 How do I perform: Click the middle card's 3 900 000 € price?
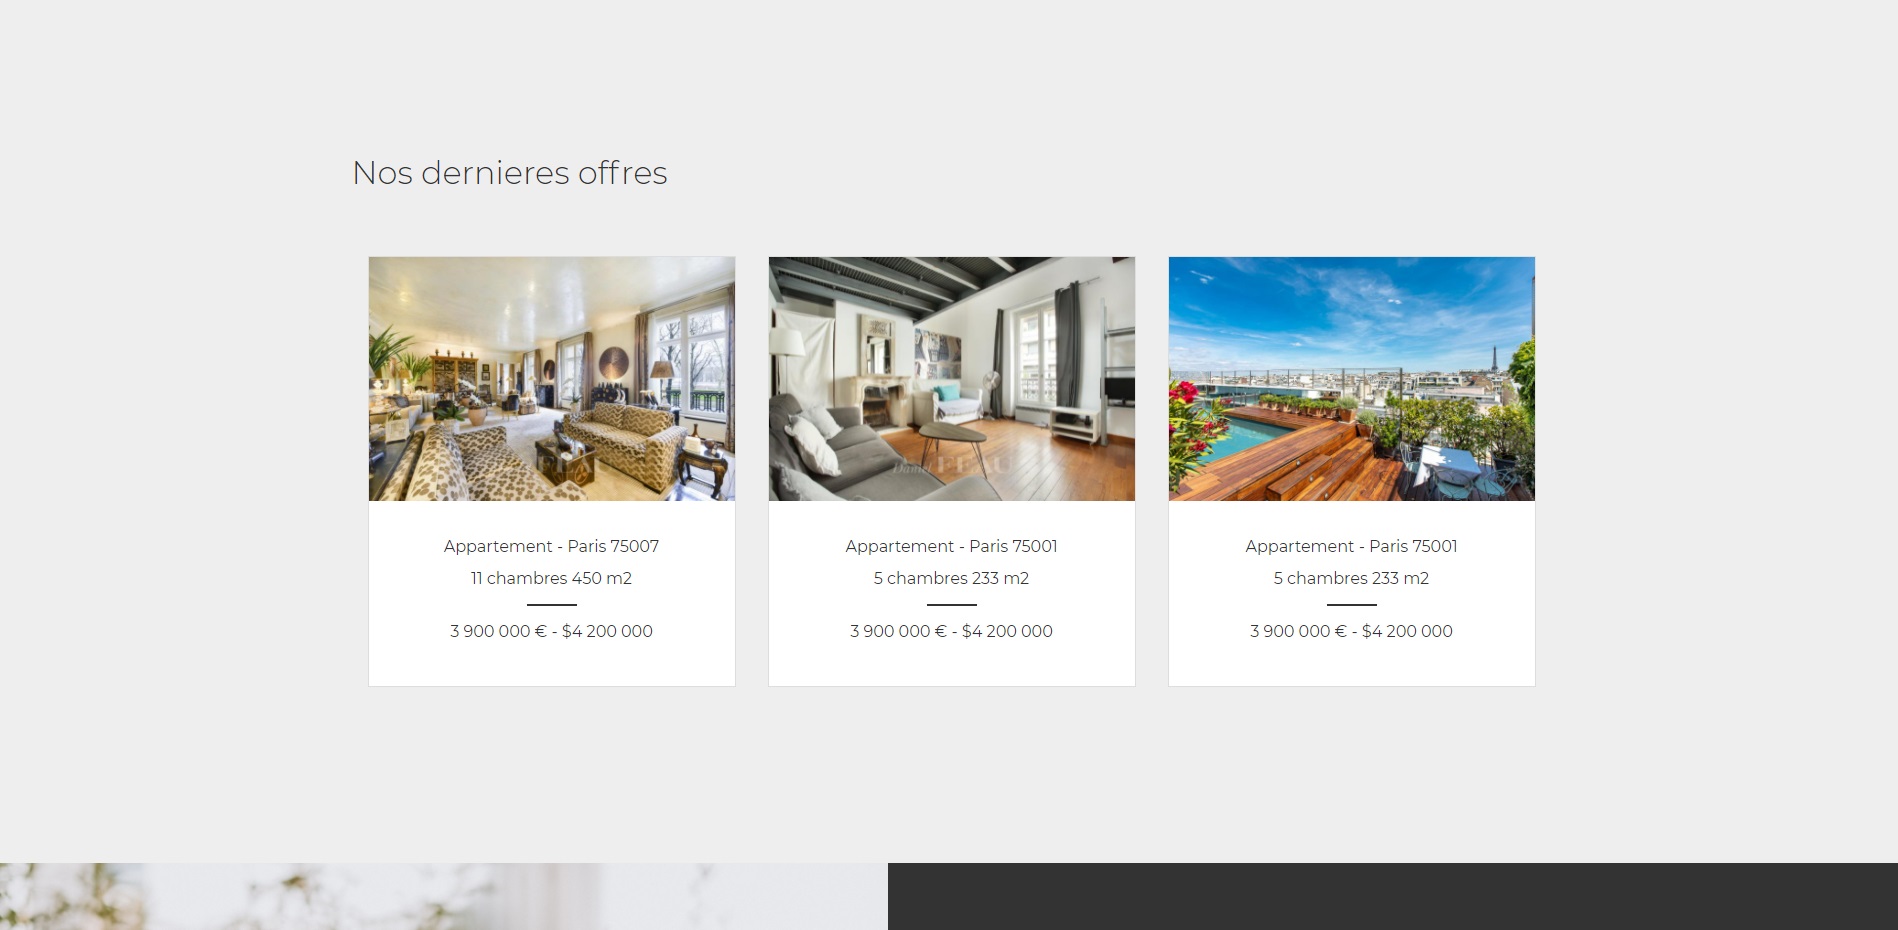pos(898,631)
